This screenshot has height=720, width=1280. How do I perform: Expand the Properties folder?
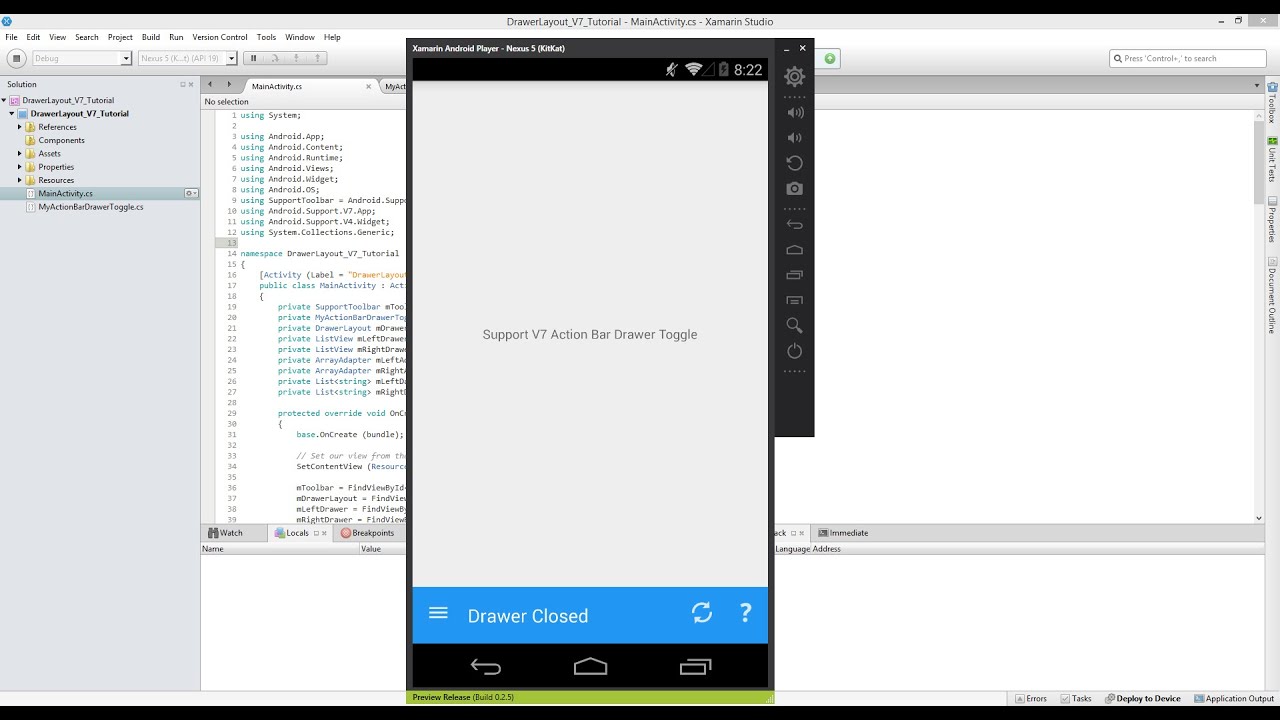click(x=19, y=167)
